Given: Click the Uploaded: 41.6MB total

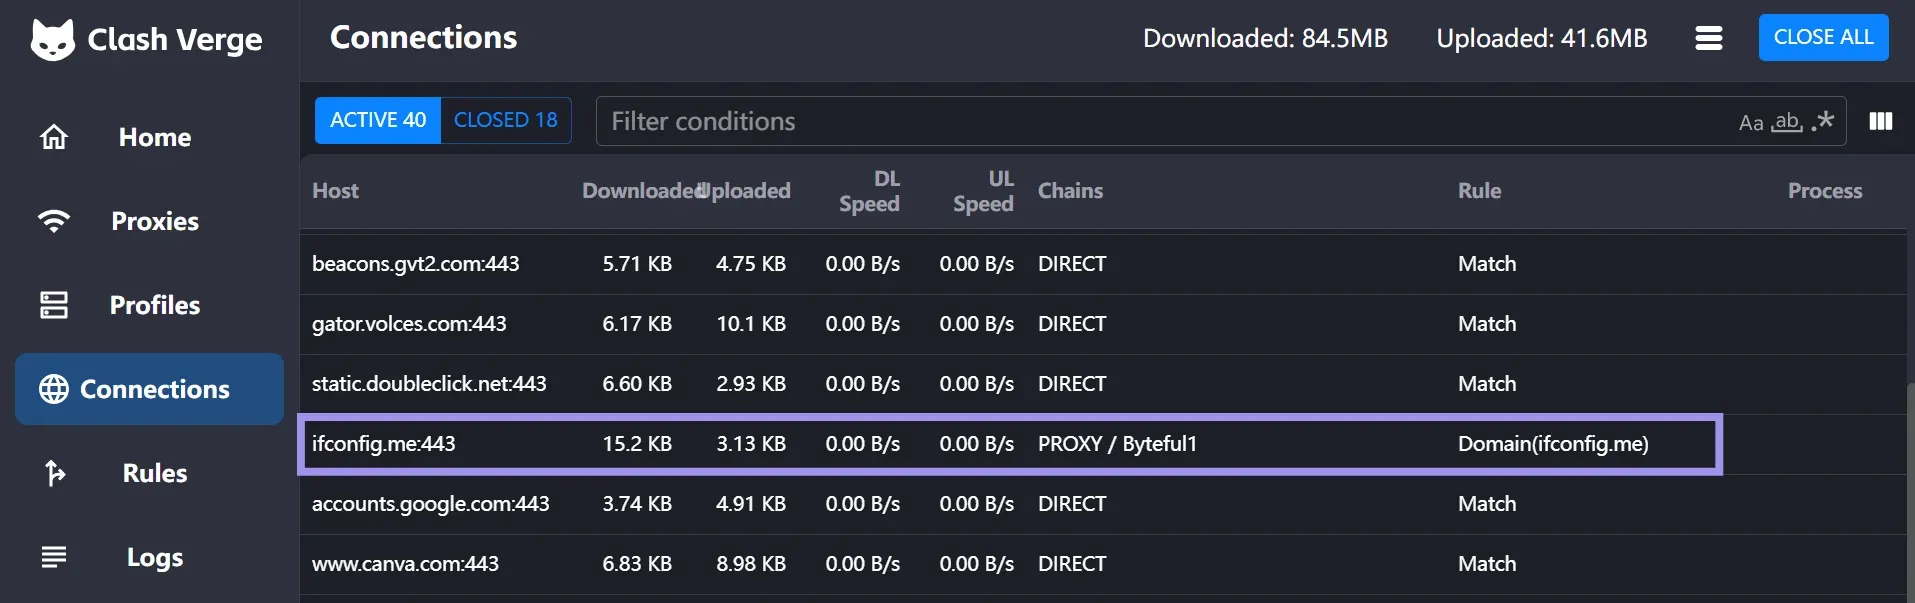Looking at the screenshot, I should pos(1541,38).
